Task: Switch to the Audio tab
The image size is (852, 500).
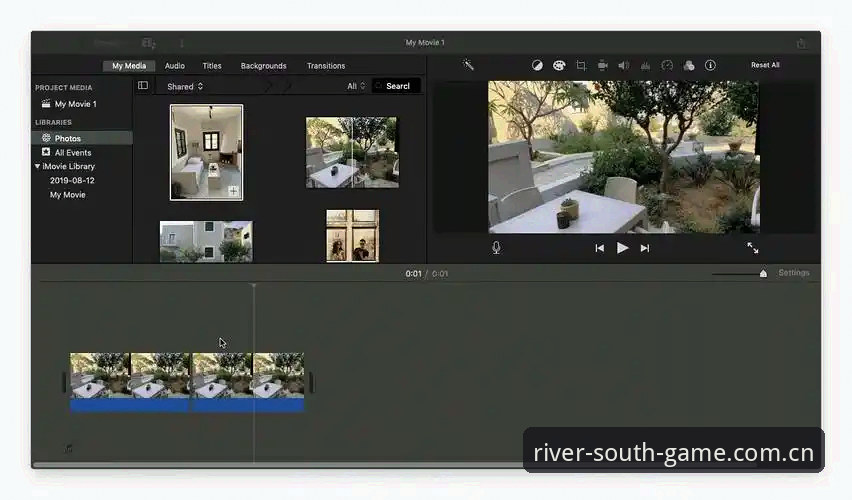Action: (x=174, y=66)
